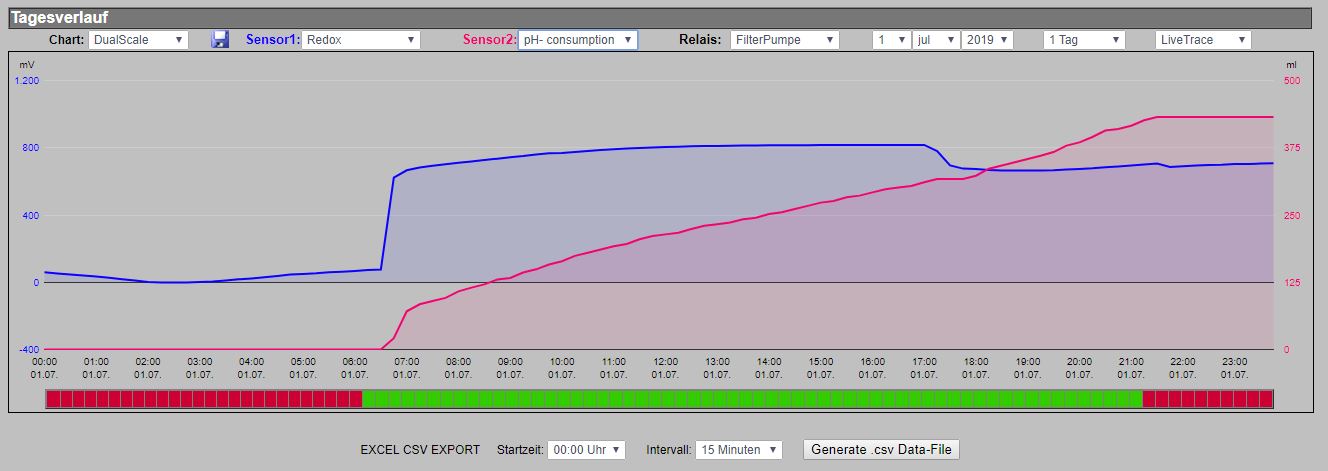
Task: Select the day number dropdown
Action: pyautogui.click(x=891, y=40)
